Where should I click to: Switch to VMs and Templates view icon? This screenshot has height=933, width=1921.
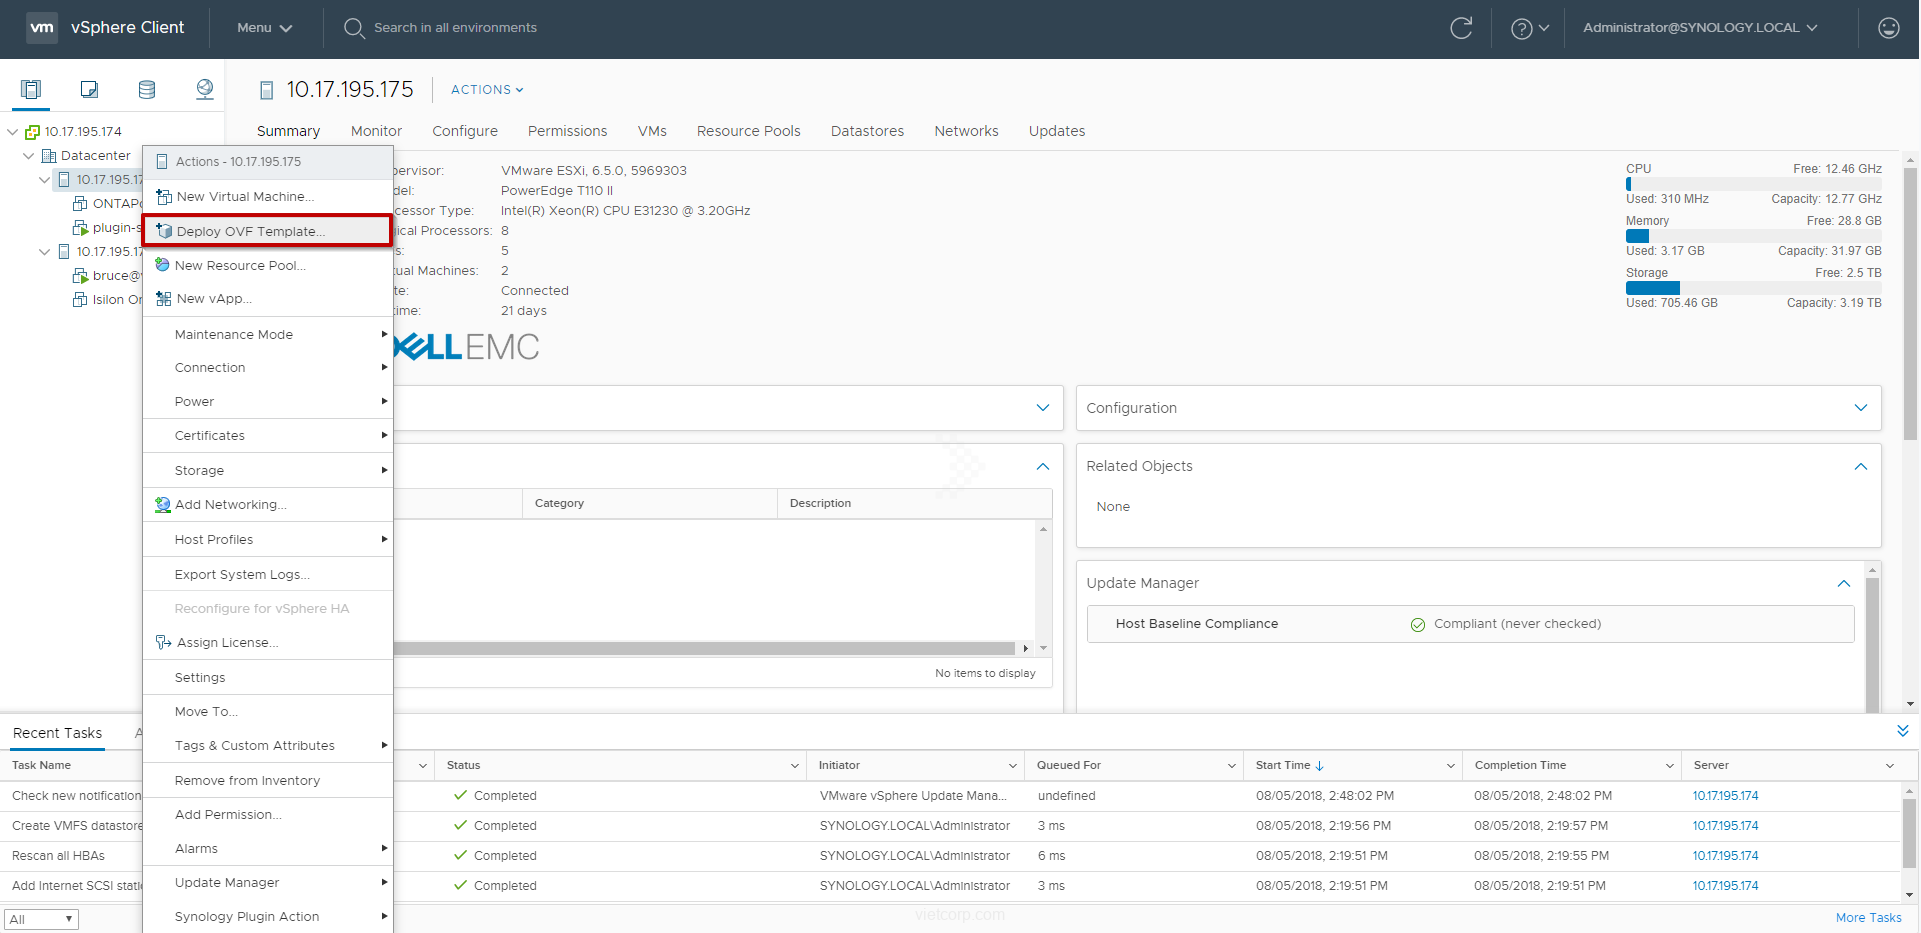[89, 90]
